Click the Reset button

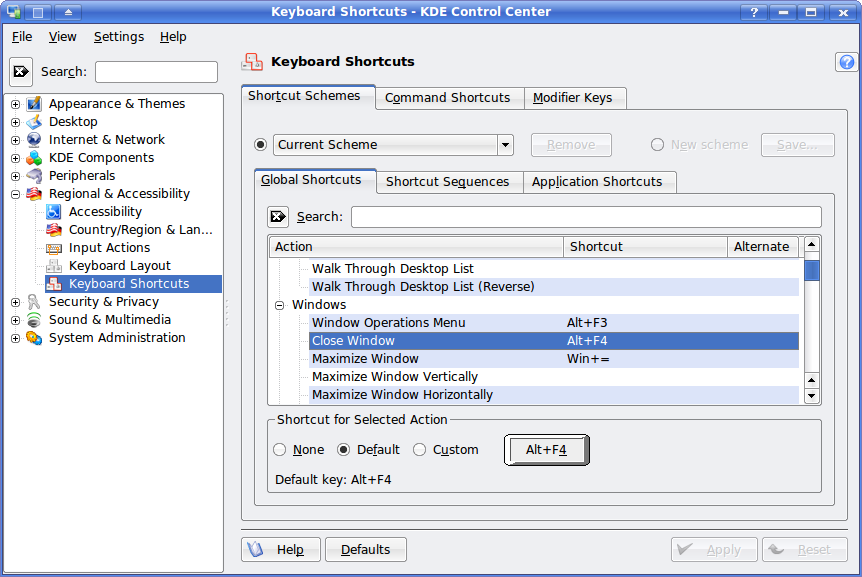805,550
